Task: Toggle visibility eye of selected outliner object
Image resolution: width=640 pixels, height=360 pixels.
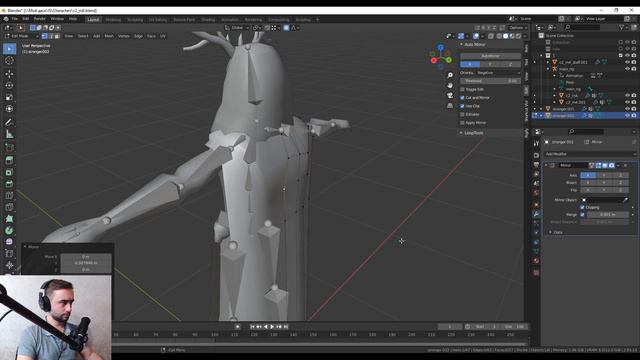Action: [627, 116]
